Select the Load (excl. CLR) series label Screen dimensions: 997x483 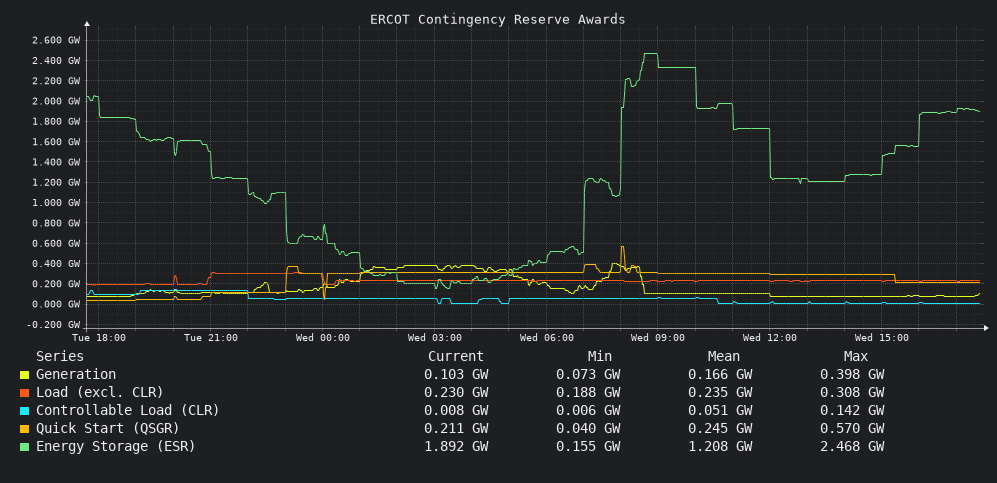click(100, 393)
